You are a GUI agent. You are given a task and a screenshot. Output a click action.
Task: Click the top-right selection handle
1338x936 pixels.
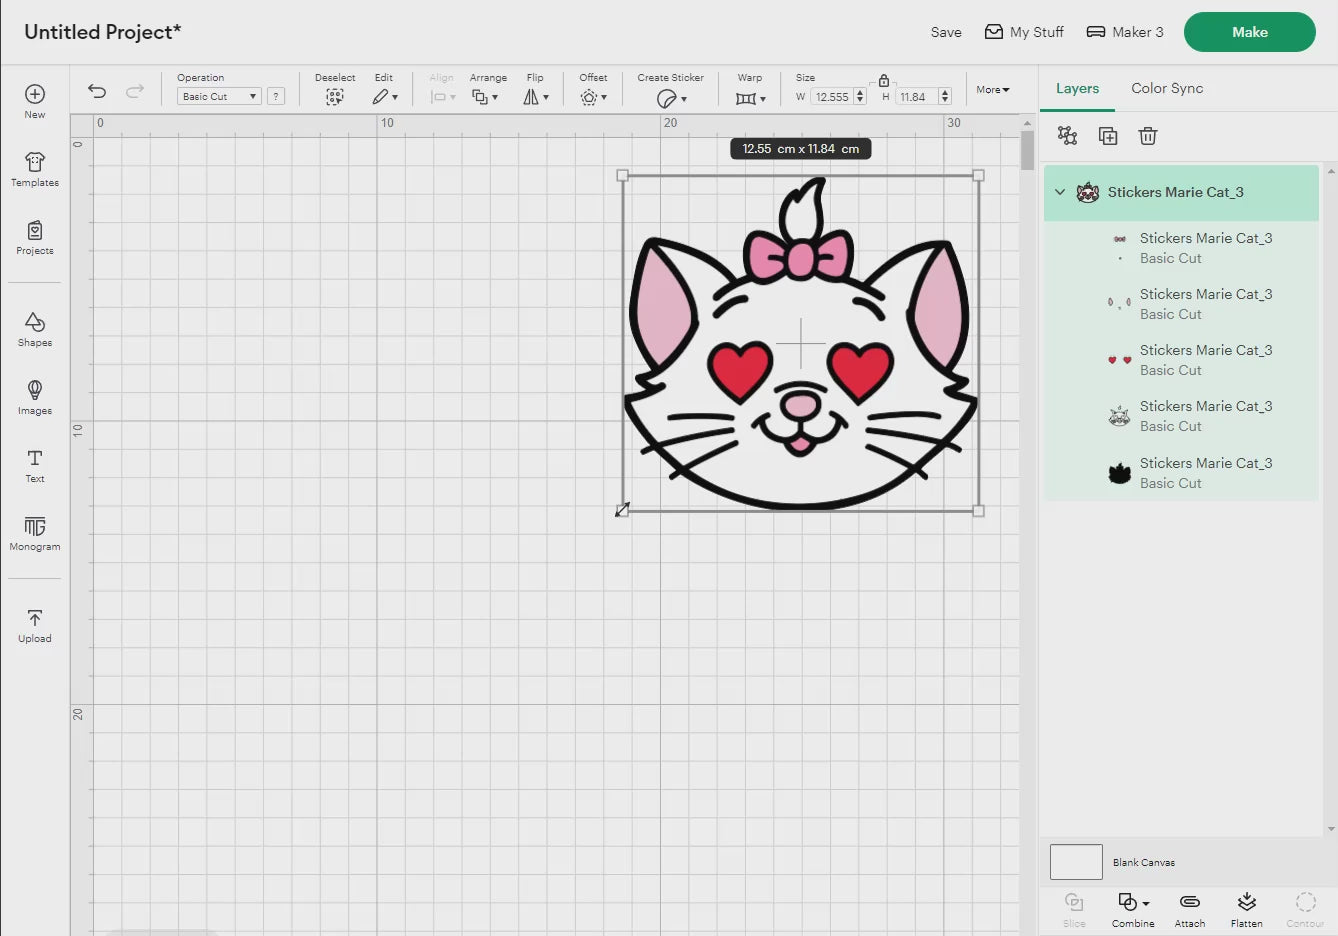(979, 175)
